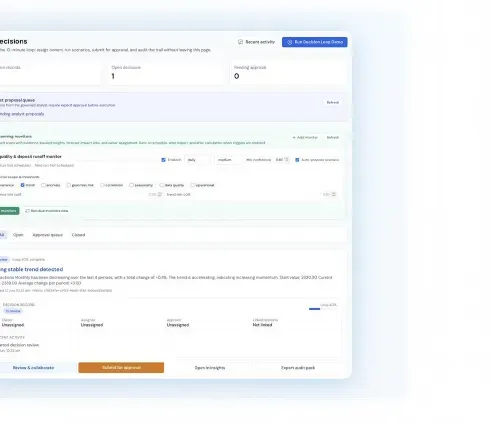Check the anomaly scope checkbox
The width and height of the screenshot is (490, 425).
43,185
